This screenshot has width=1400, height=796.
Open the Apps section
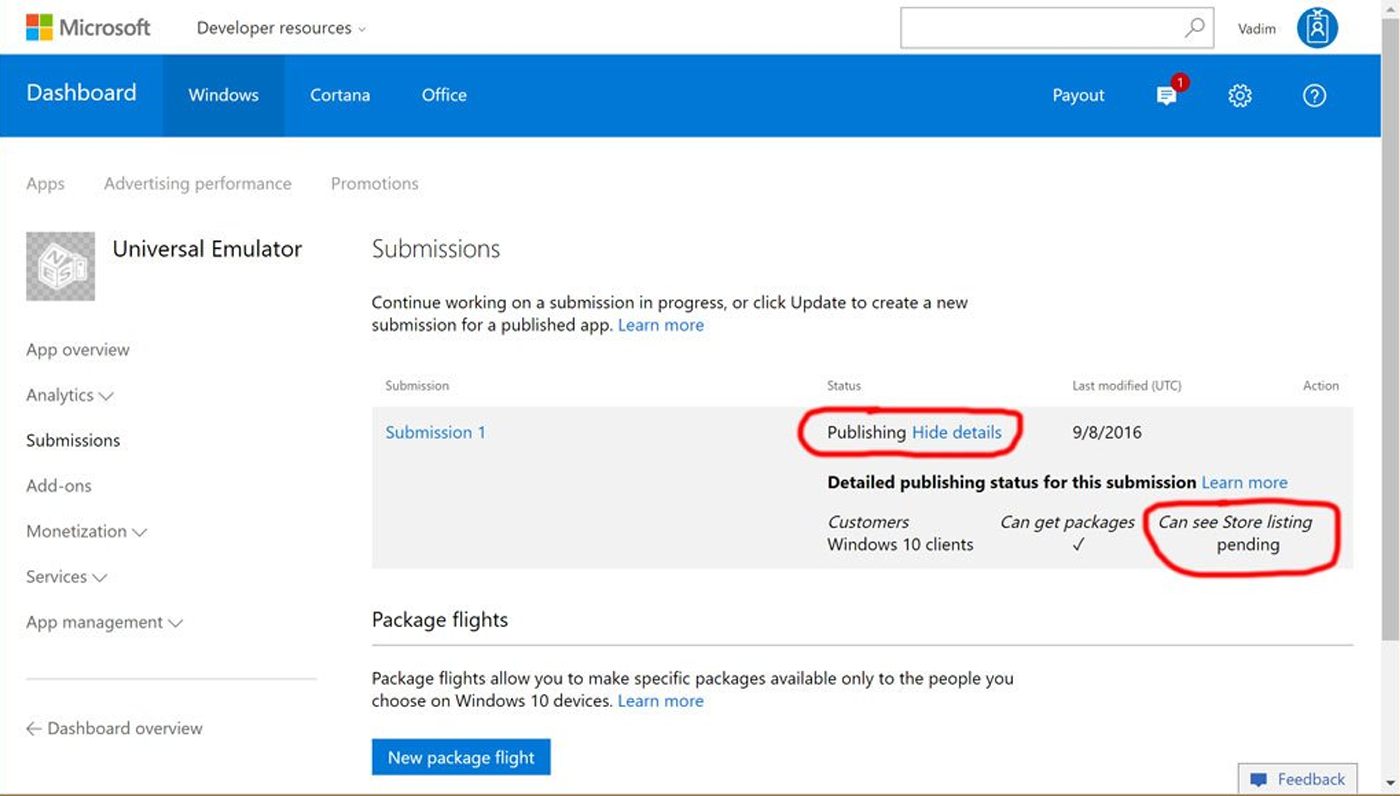(x=45, y=184)
